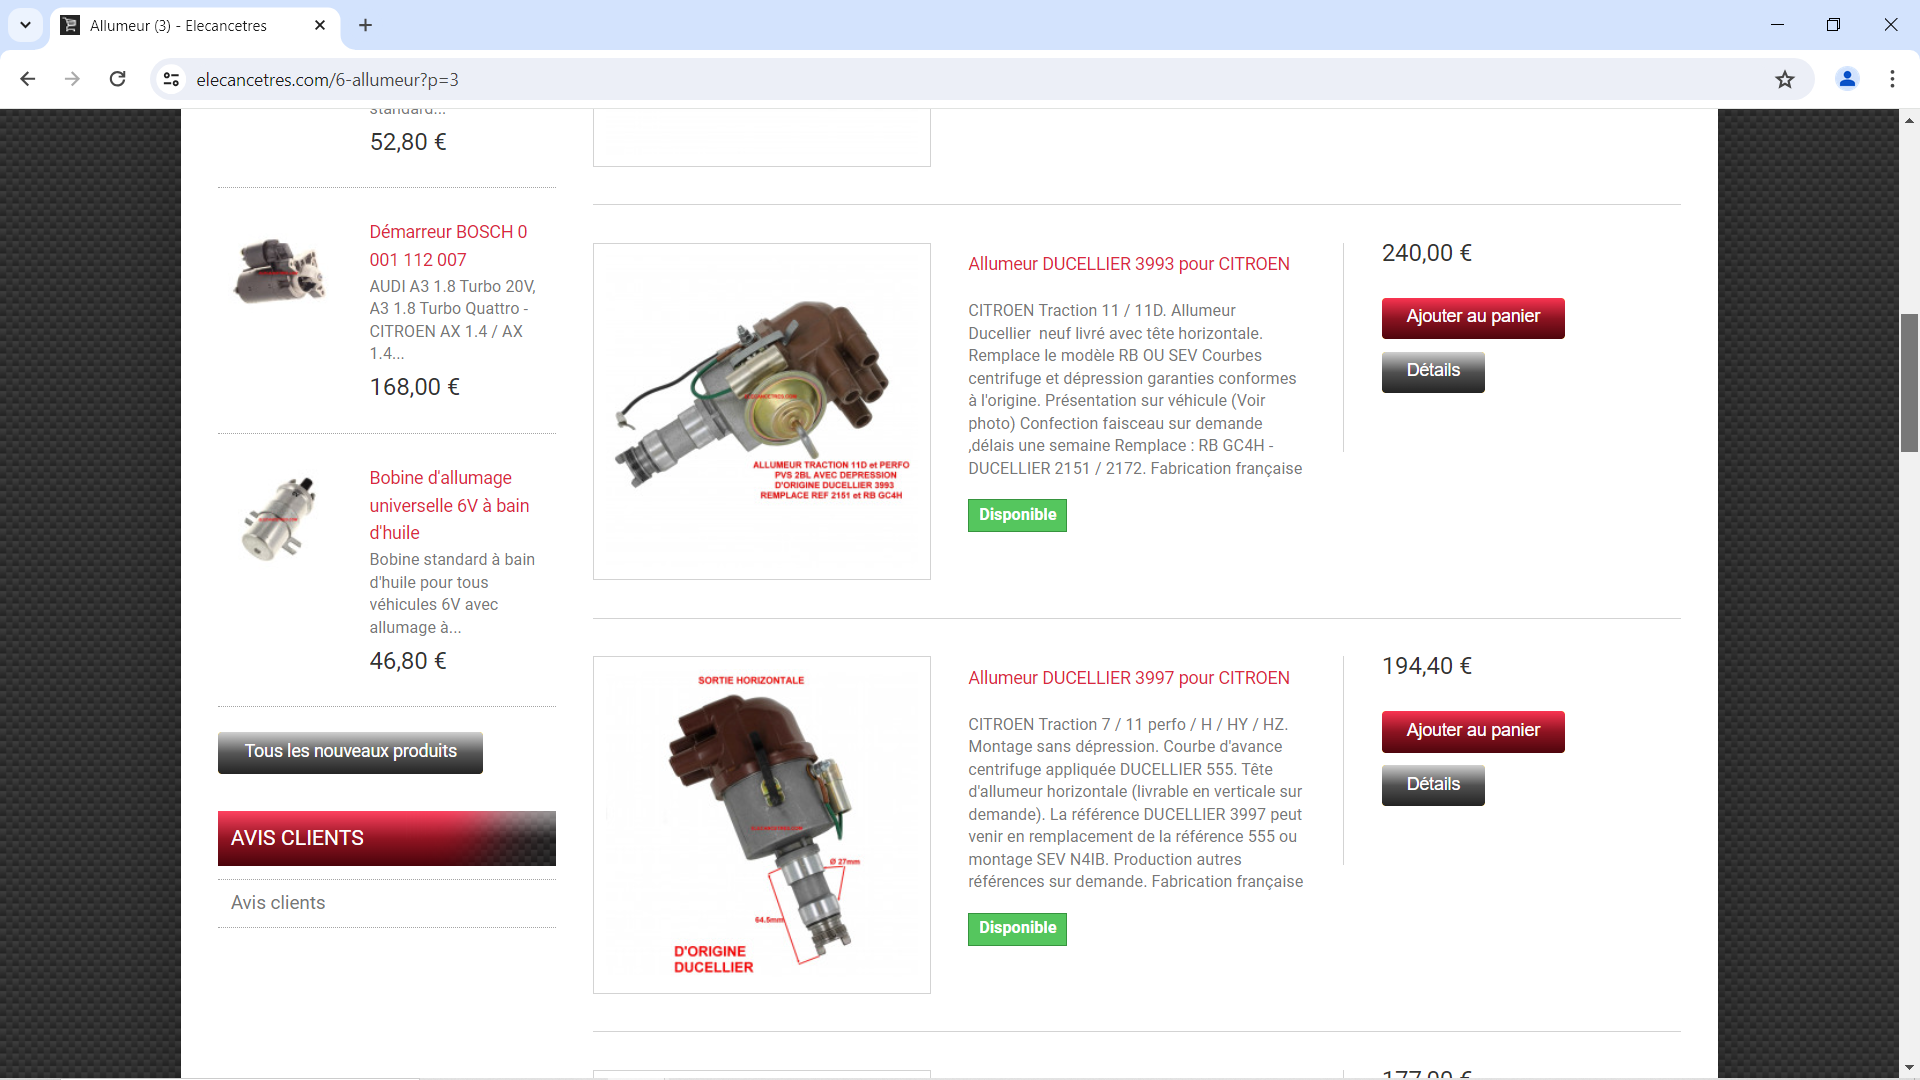Close the Allumeur (3) tab
The image size is (1920, 1080).
pyautogui.click(x=320, y=25)
